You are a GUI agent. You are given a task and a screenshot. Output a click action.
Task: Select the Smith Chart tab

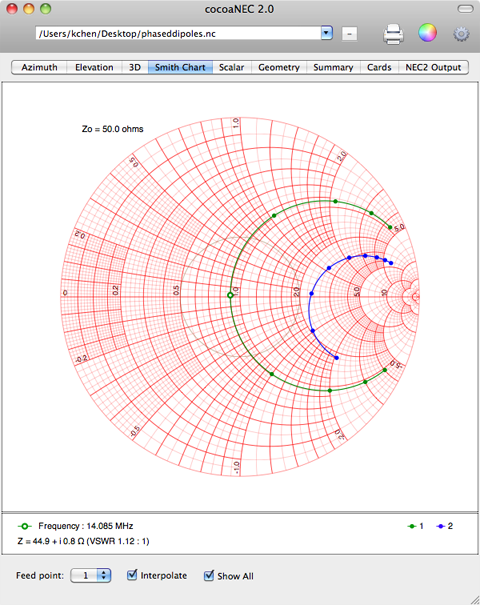[180, 67]
